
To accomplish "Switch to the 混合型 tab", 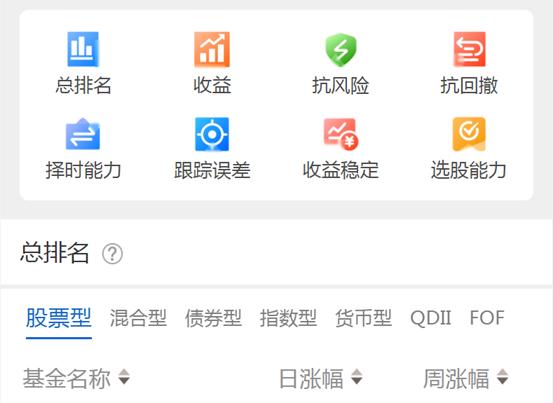I will point(138,318).
